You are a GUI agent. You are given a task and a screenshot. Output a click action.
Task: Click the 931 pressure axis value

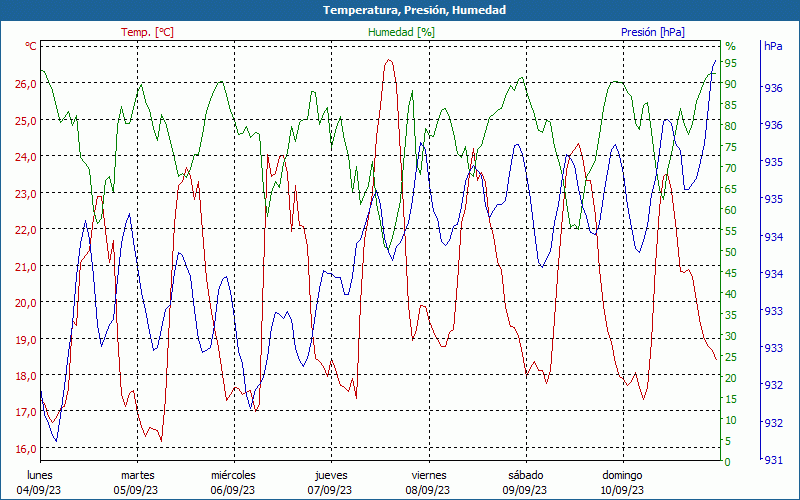click(x=773, y=460)
